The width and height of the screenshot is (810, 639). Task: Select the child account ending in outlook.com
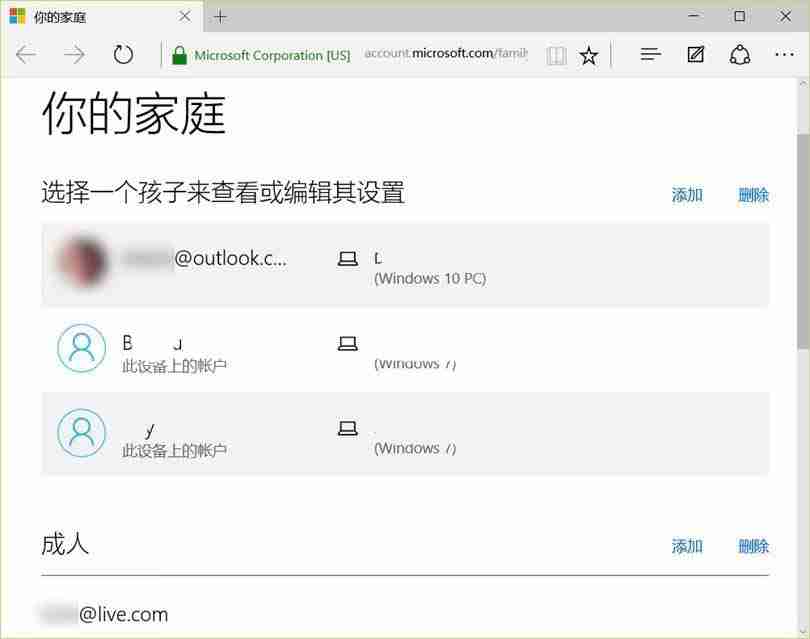(x=230, y=258)
